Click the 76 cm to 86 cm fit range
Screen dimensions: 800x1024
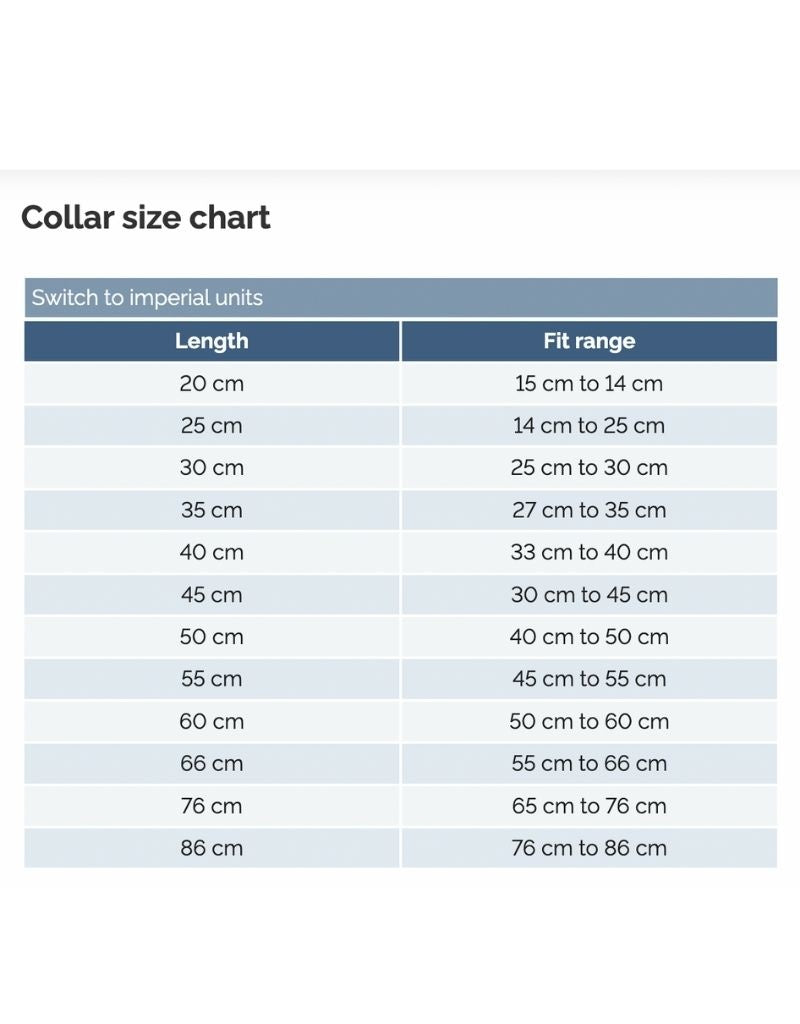[x=589, y=848]
